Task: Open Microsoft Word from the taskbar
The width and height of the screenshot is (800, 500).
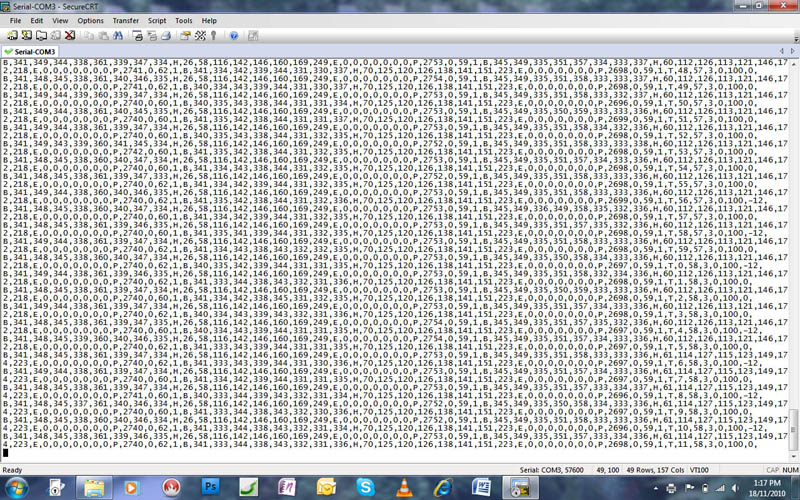Action: pyautogui.click(x=481, y=488)
